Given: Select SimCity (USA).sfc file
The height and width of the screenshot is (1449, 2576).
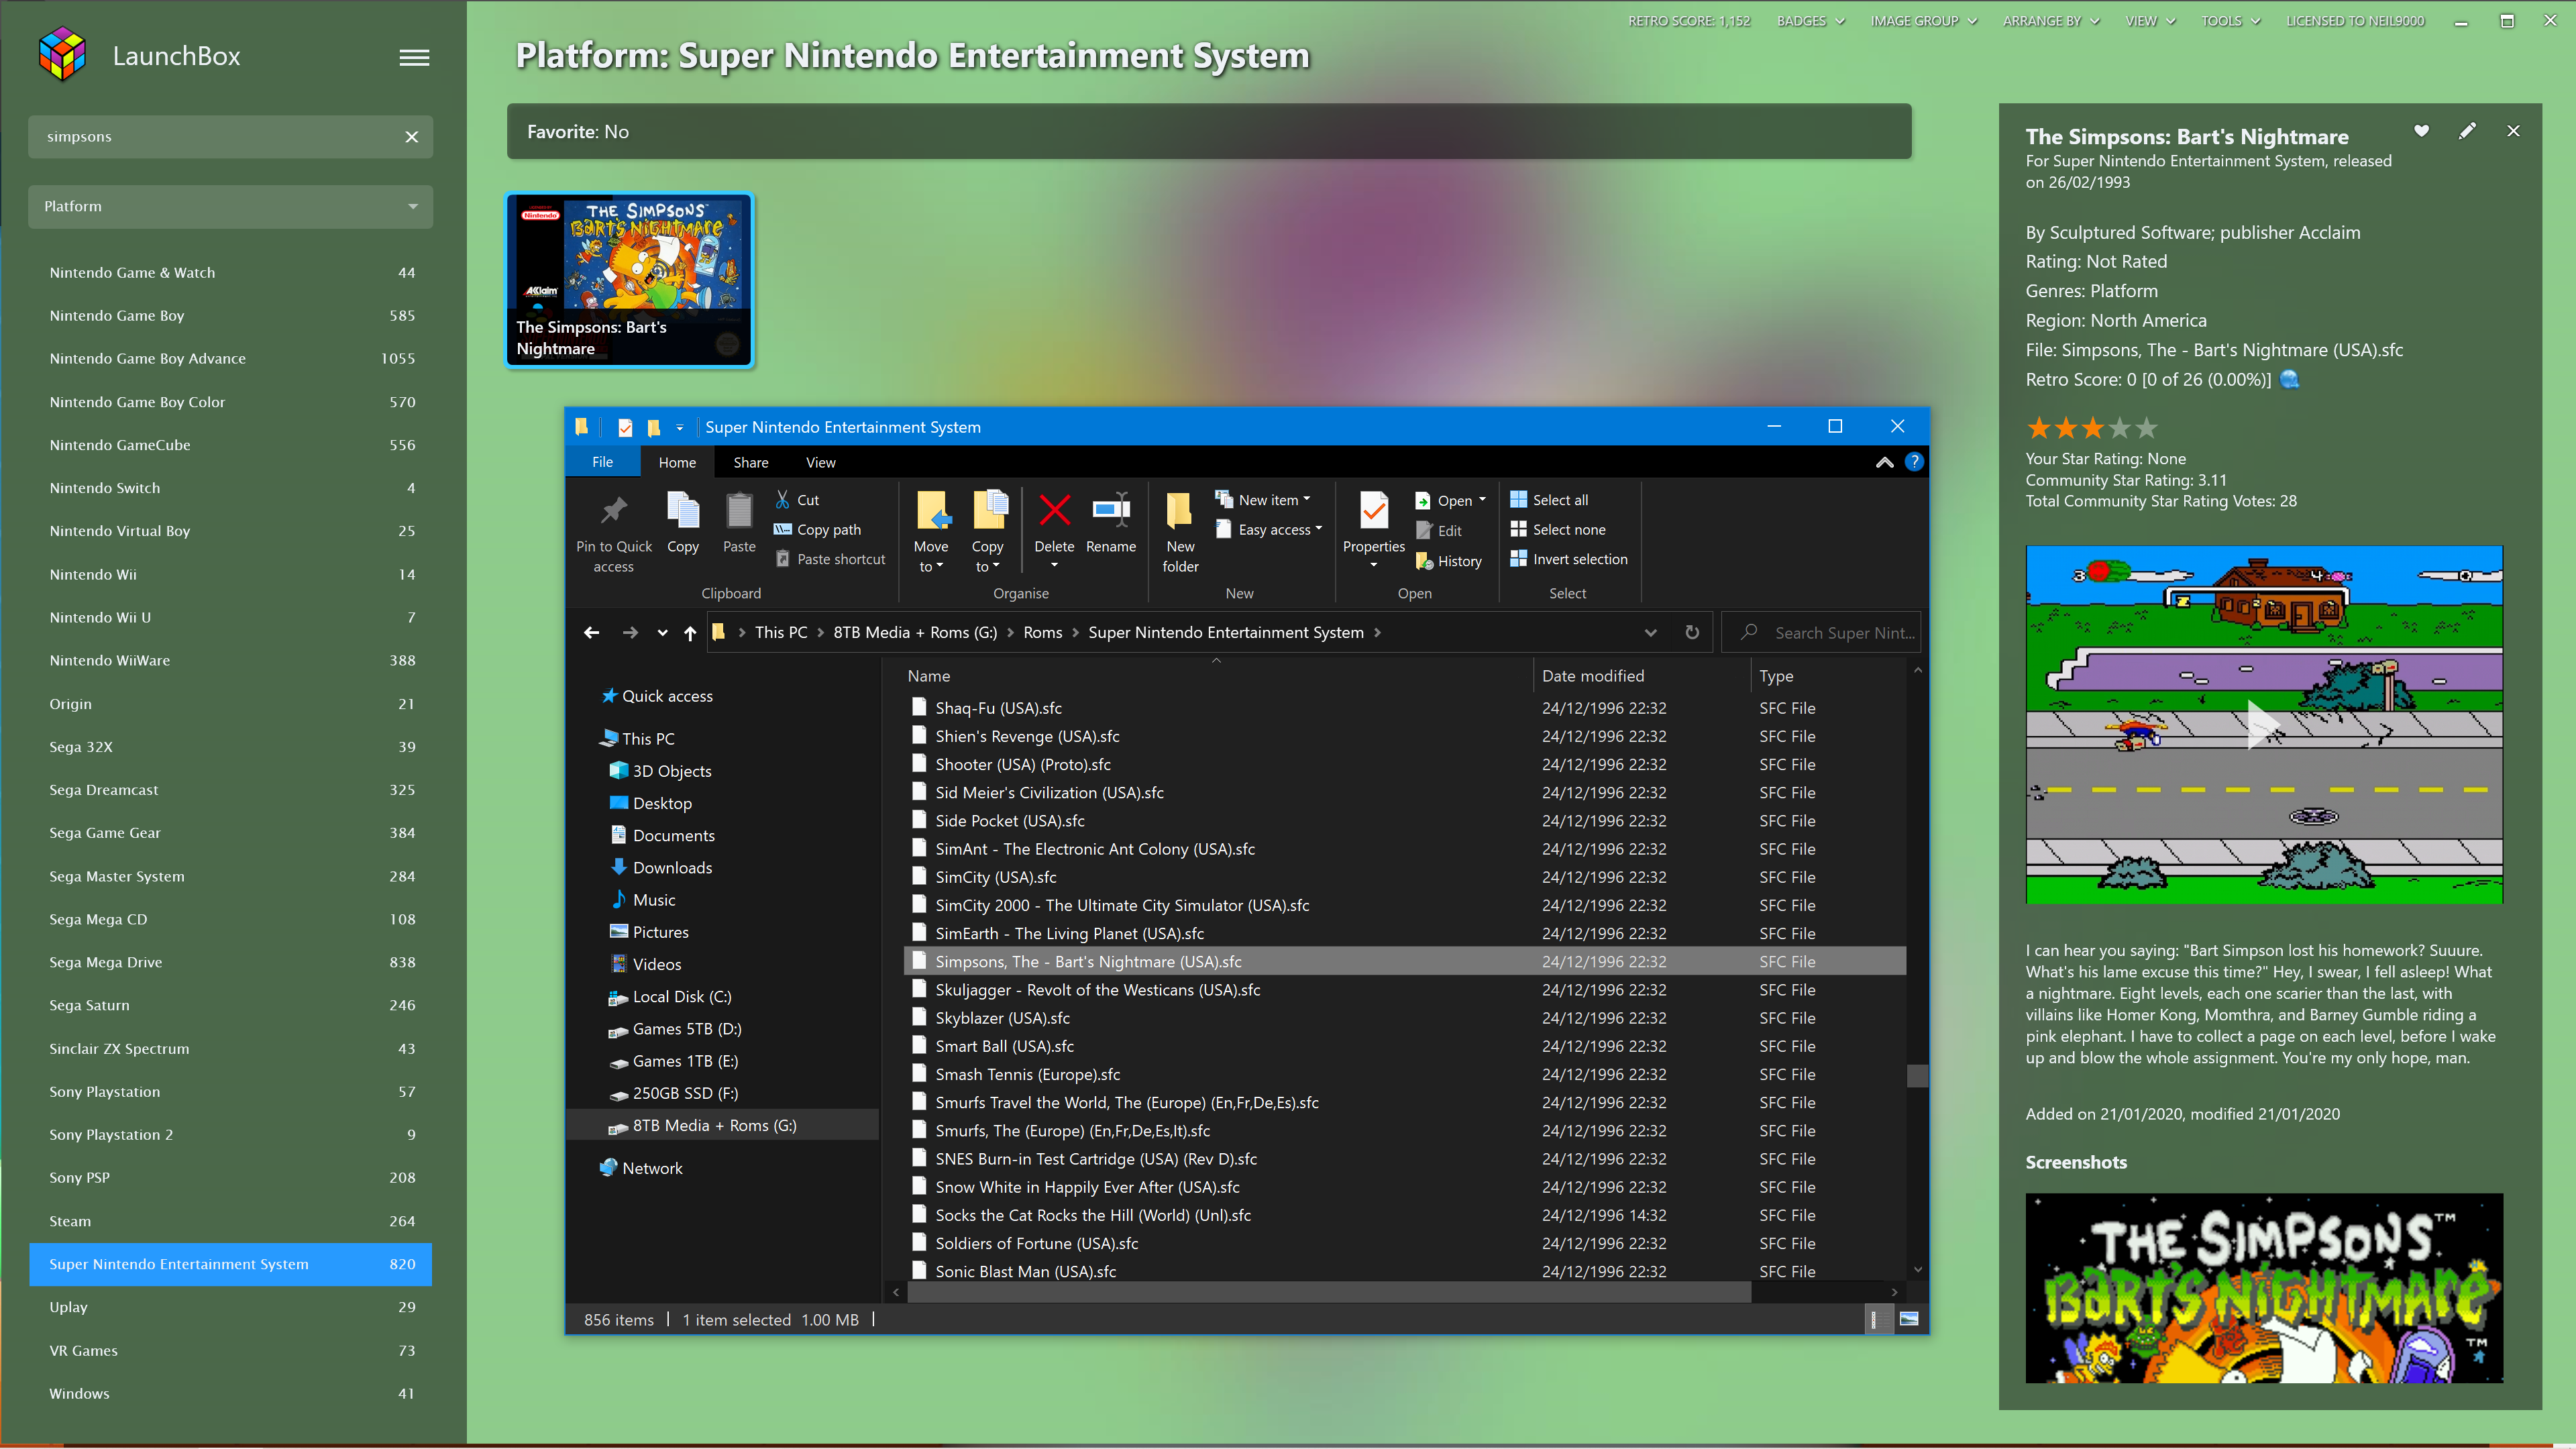Looking at the screenshot, I should coord(995,877).
